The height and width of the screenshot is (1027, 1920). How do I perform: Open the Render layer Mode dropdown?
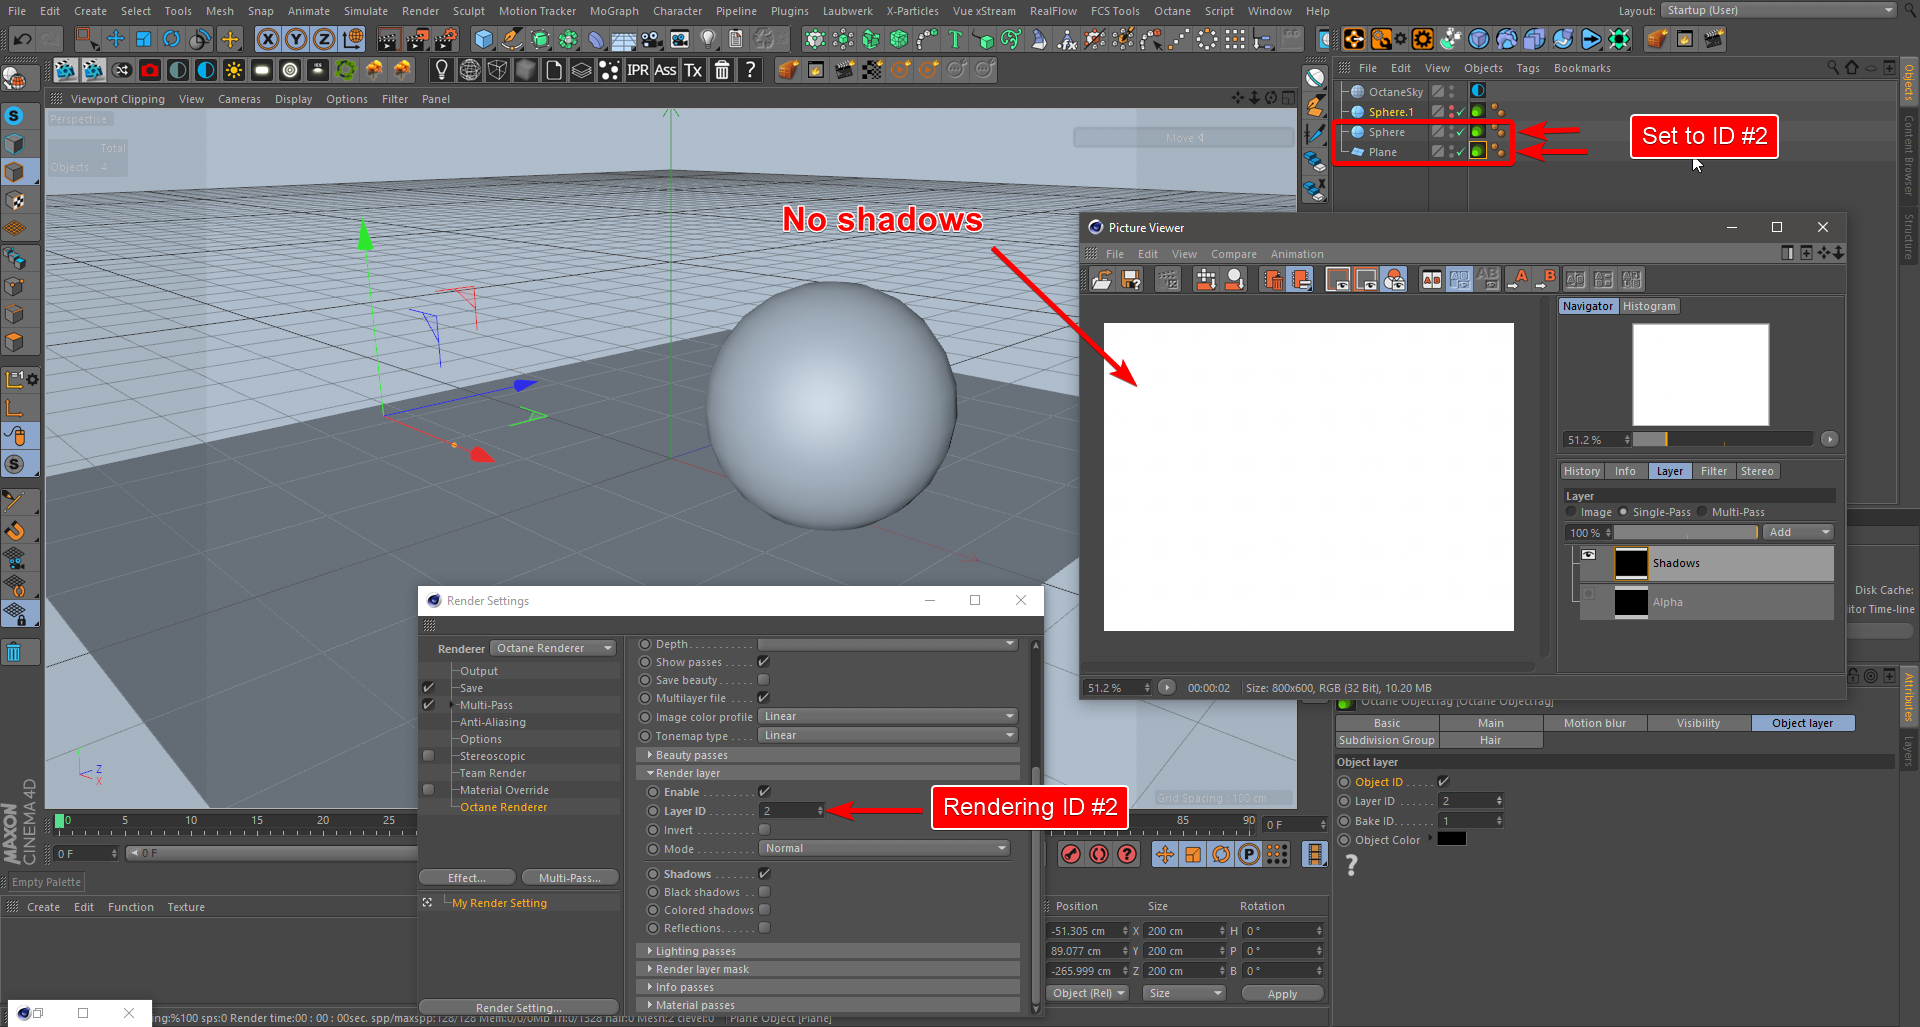[884, 849]
